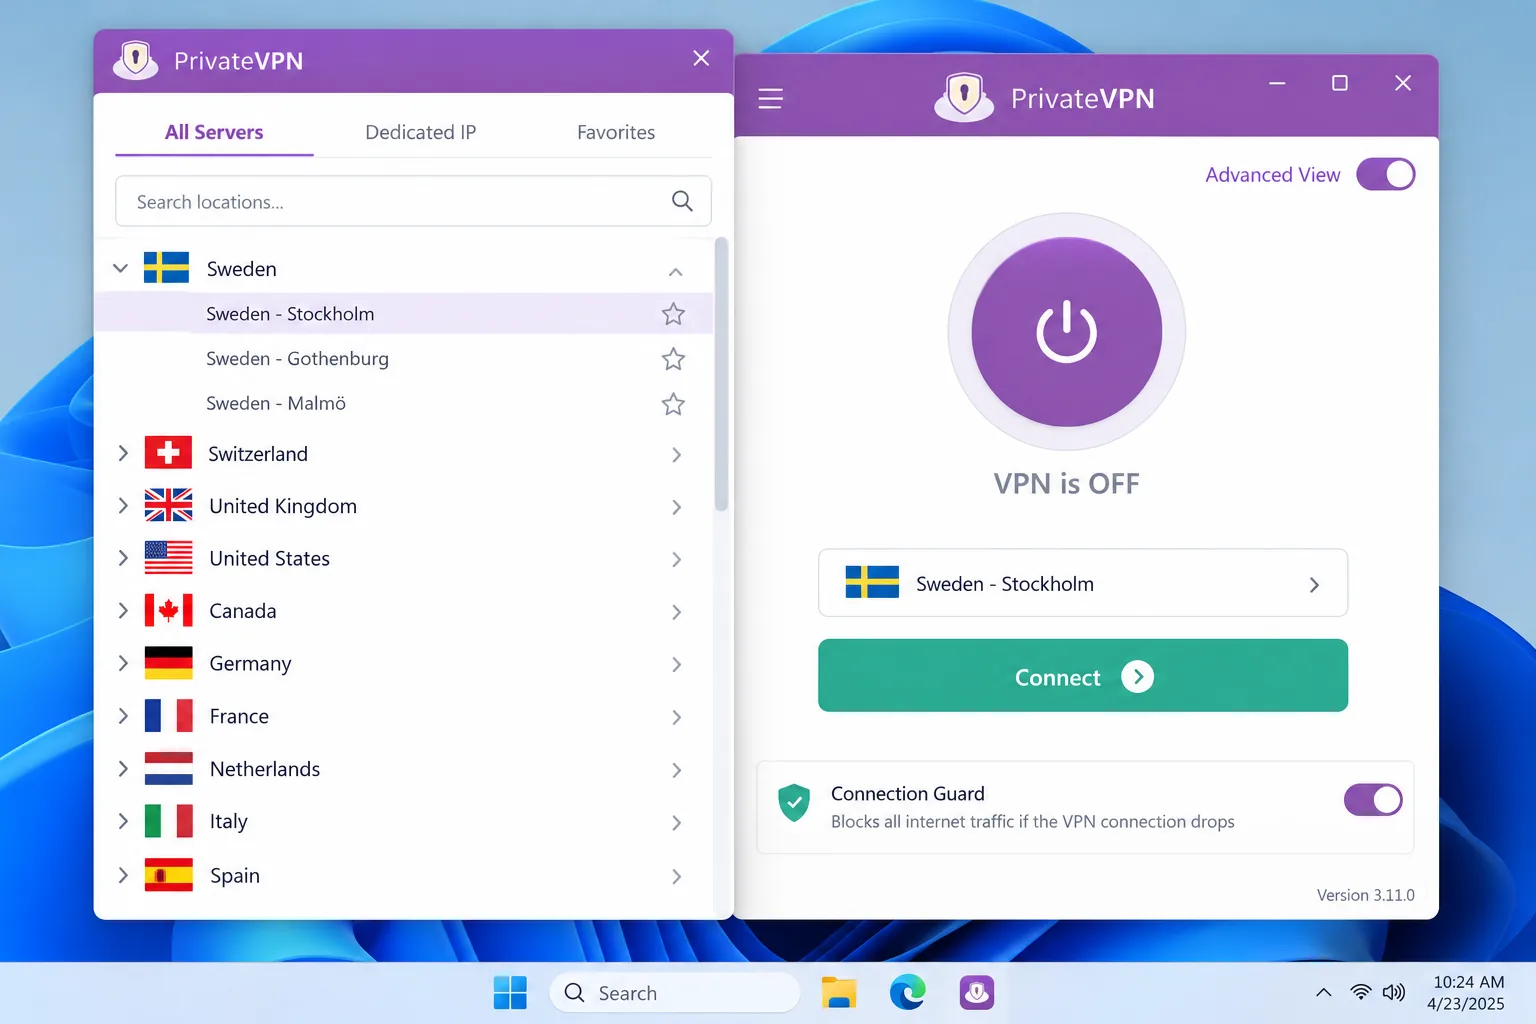Close the server list panel
This screenshot has width=1536, height=1024.
701,58
